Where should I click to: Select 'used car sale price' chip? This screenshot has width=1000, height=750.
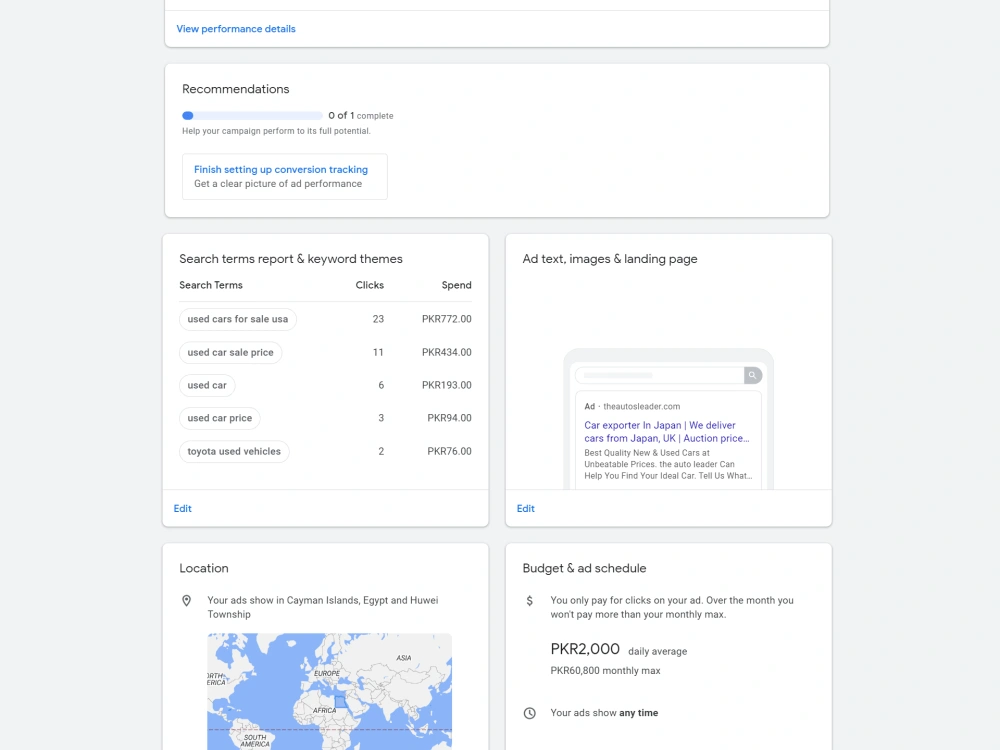[x=230, y=352]
